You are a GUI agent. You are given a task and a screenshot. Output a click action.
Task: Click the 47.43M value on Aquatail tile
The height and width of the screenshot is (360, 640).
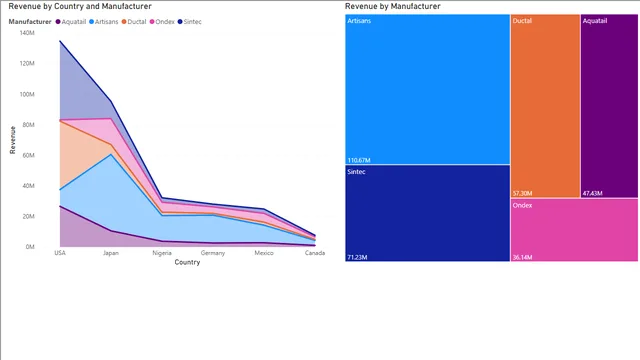click(593, 193)
